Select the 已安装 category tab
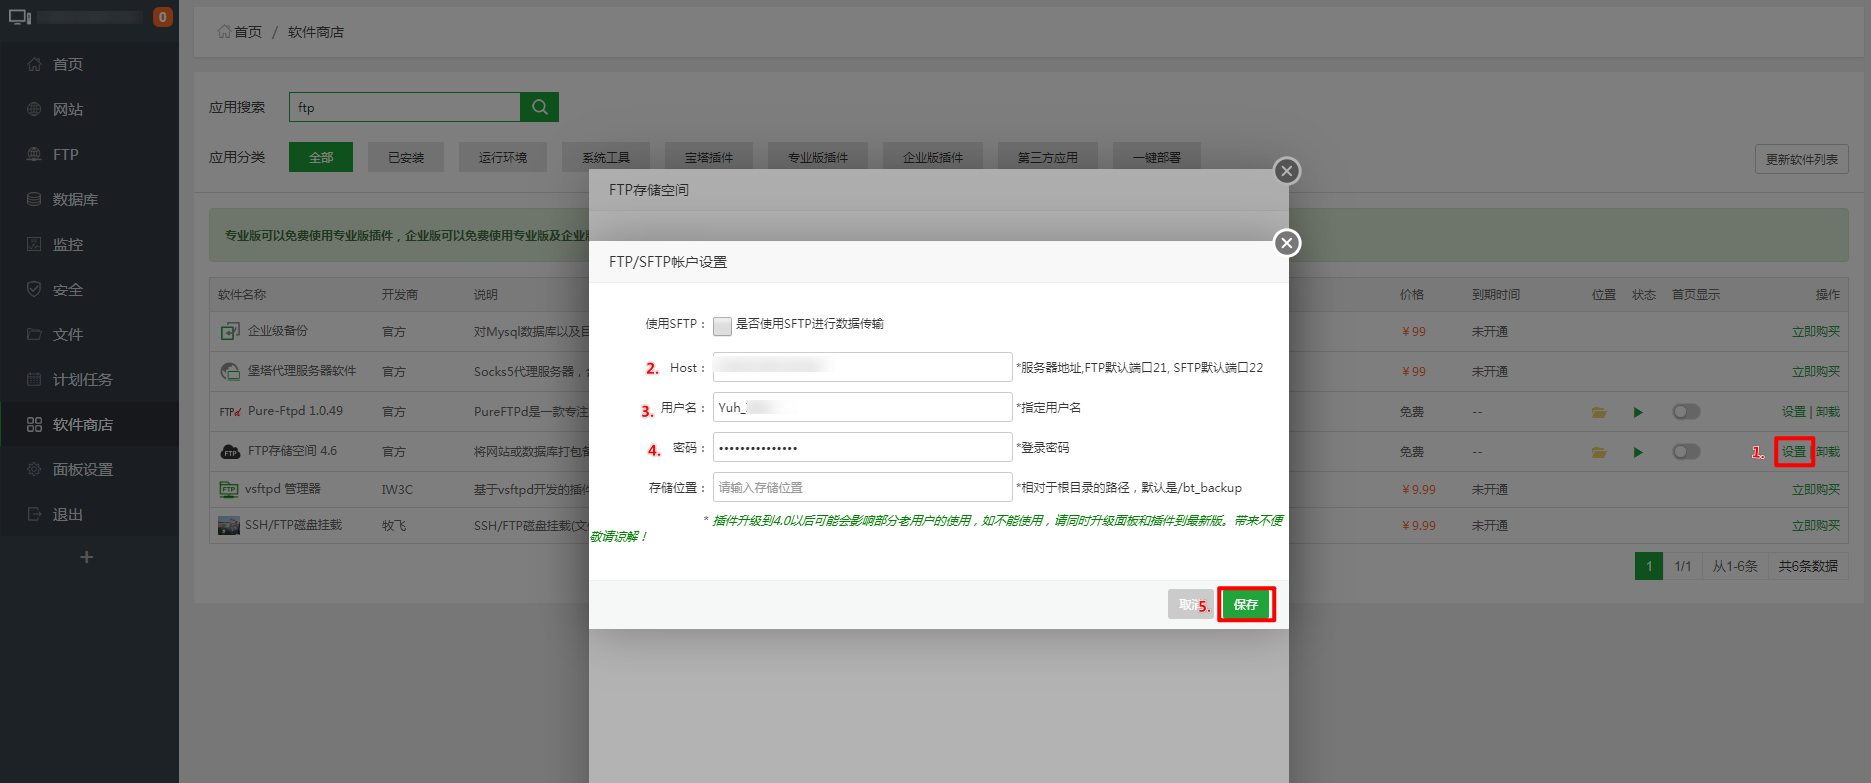 406,157
